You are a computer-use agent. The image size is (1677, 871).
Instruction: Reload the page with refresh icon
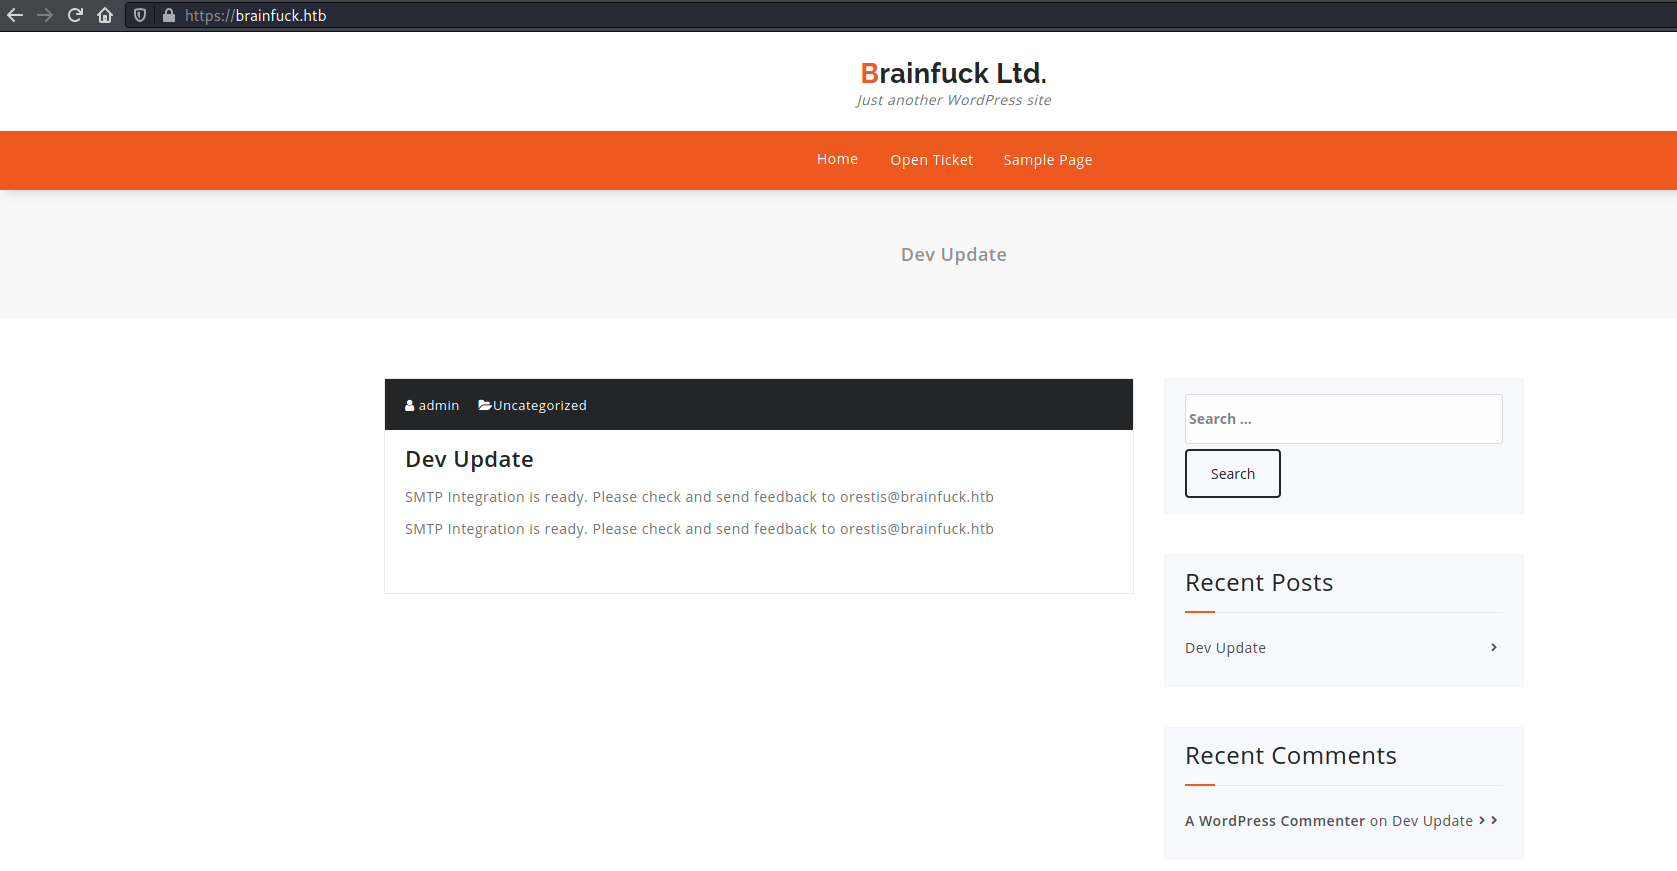pyautogui.click(x=75, y=15)
